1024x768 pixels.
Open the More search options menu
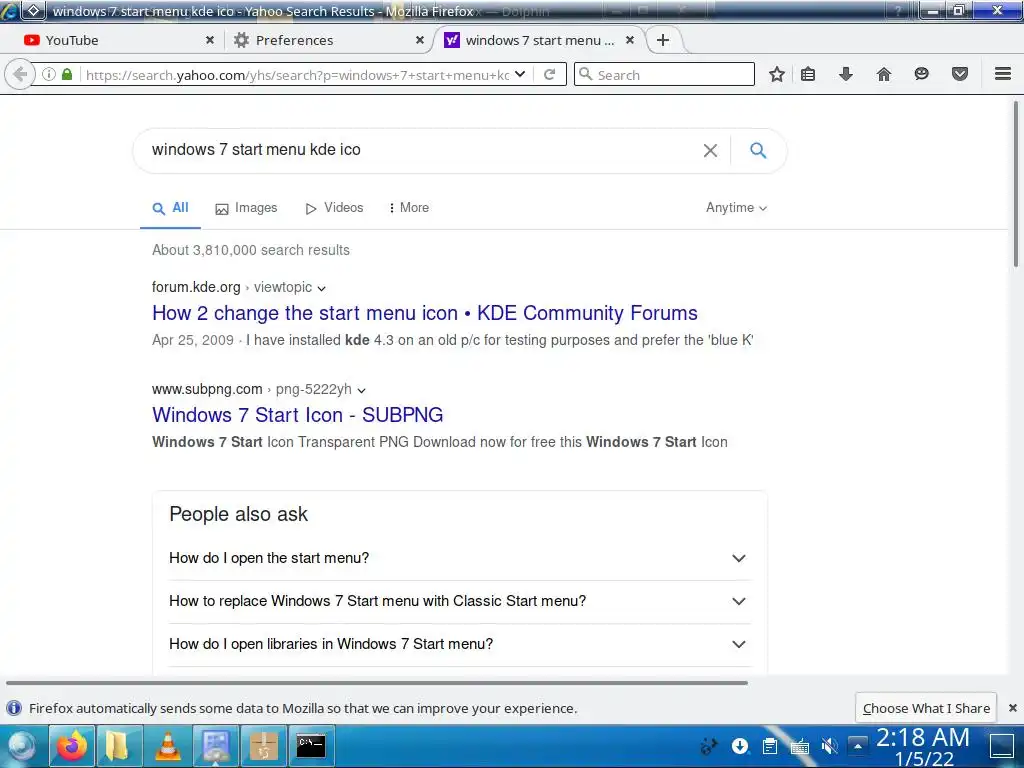pyautogui.click(x=409, y=208)
